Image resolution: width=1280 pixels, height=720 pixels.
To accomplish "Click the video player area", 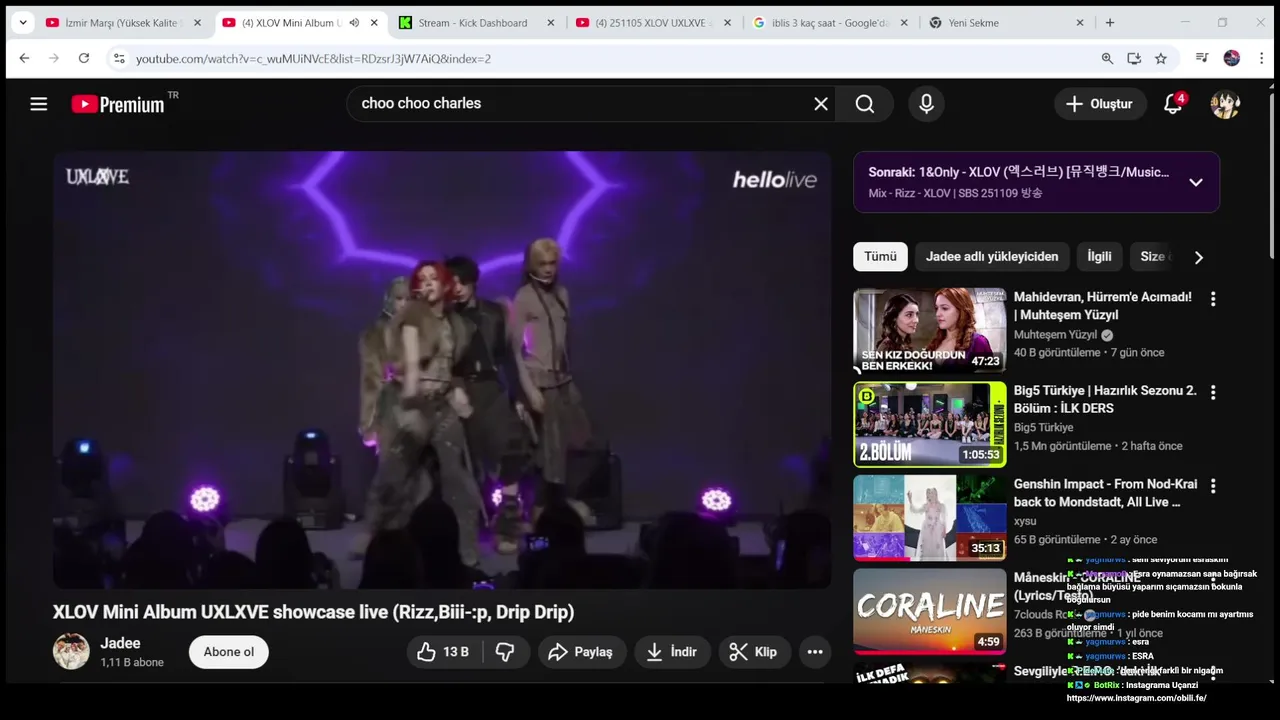I will pos(442,370).
